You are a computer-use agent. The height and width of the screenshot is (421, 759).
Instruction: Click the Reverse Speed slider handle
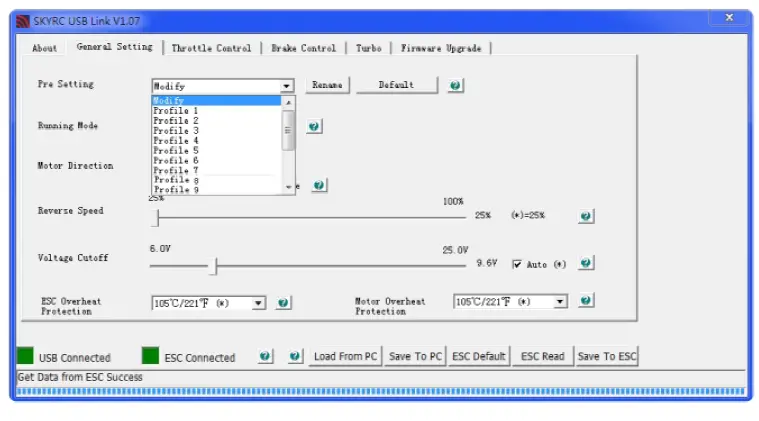click(x=155, y=218)
